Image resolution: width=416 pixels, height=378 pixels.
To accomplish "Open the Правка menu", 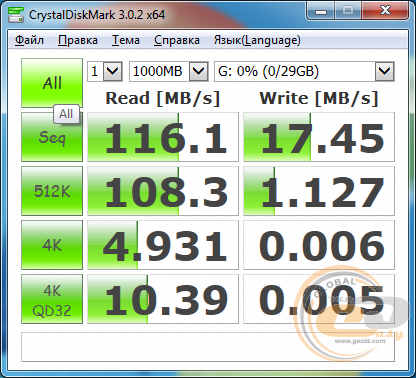I will pos(78,40).
